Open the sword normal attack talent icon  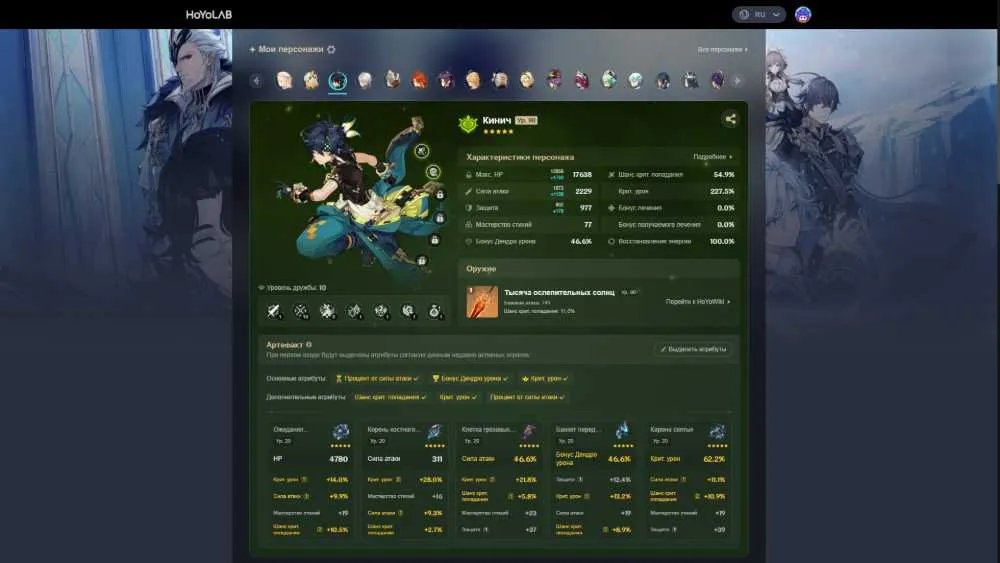tap(274, 311)
